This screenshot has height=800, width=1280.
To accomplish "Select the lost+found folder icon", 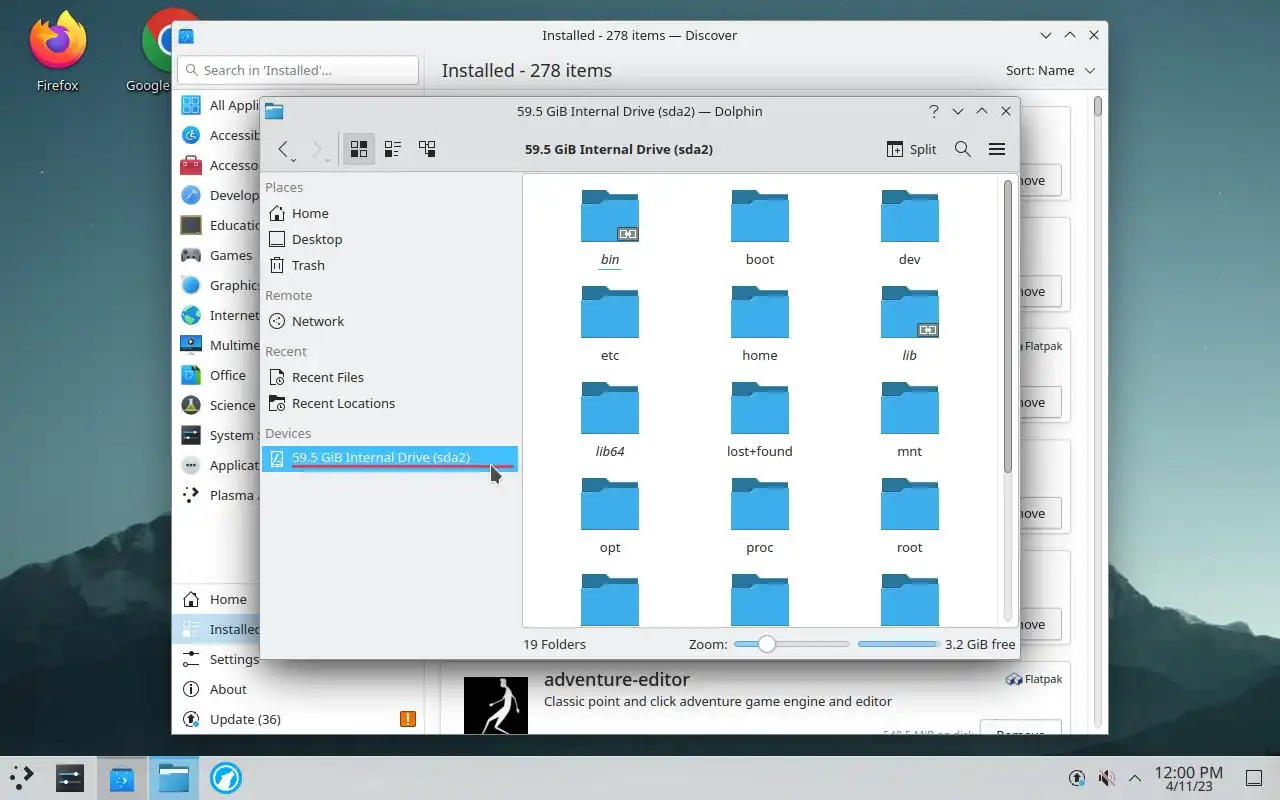I will tap(760, 408).
